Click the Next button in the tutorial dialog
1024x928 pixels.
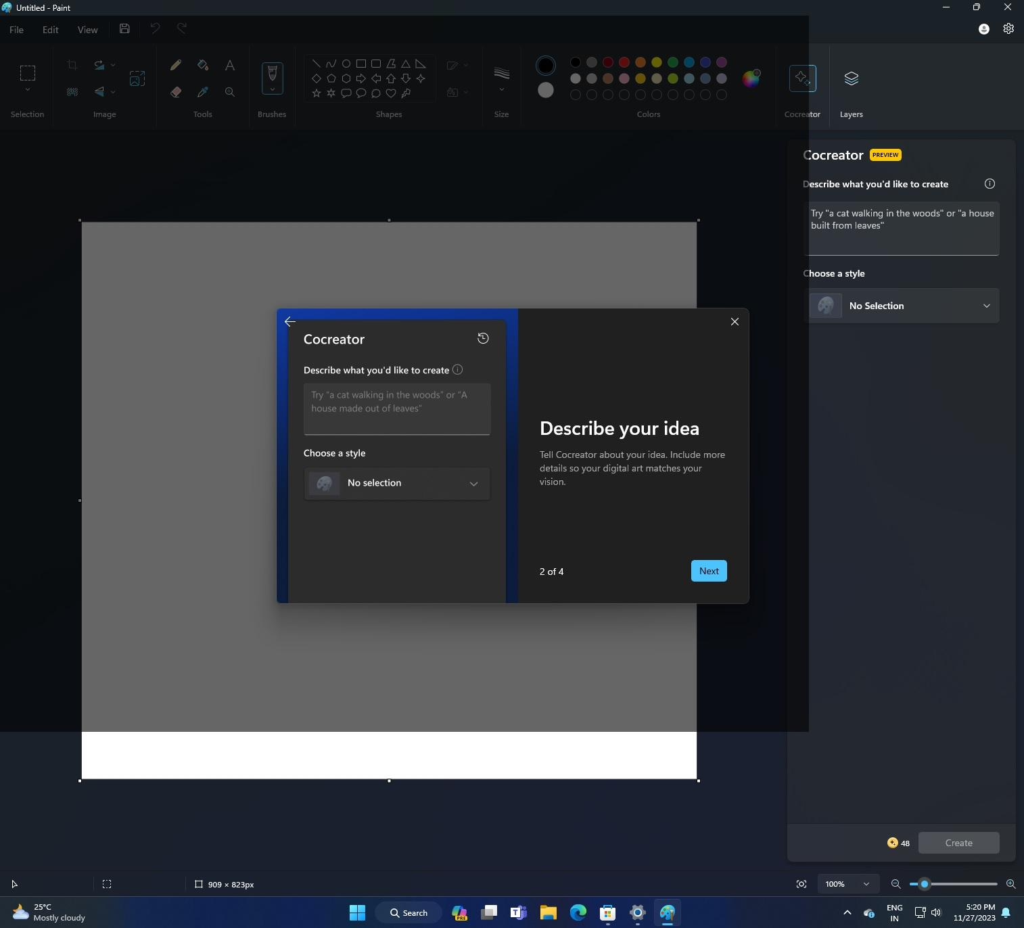coord(708,571)
